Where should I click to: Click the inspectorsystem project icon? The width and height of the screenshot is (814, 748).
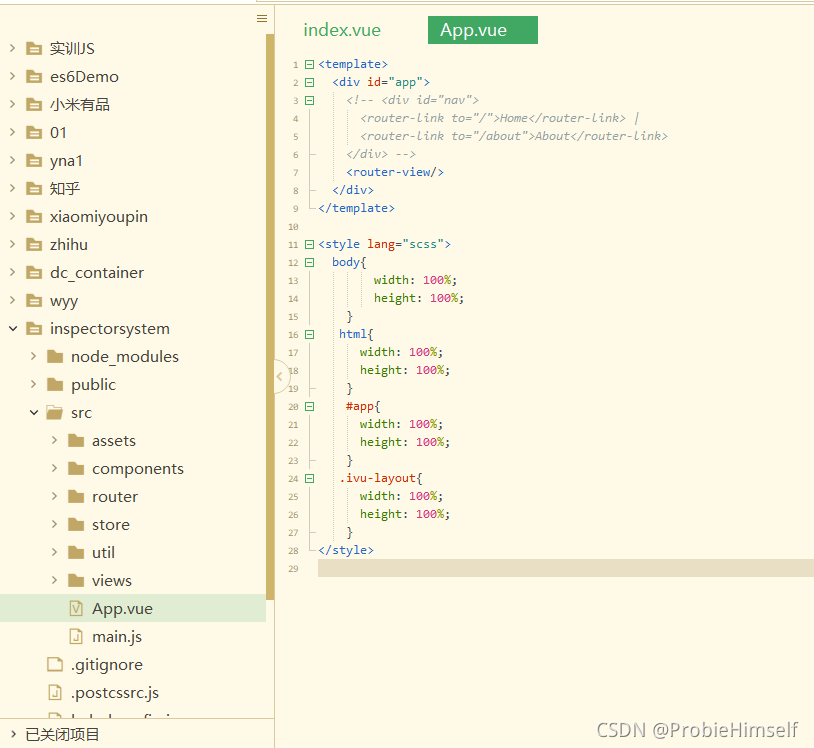coord(34,329)
